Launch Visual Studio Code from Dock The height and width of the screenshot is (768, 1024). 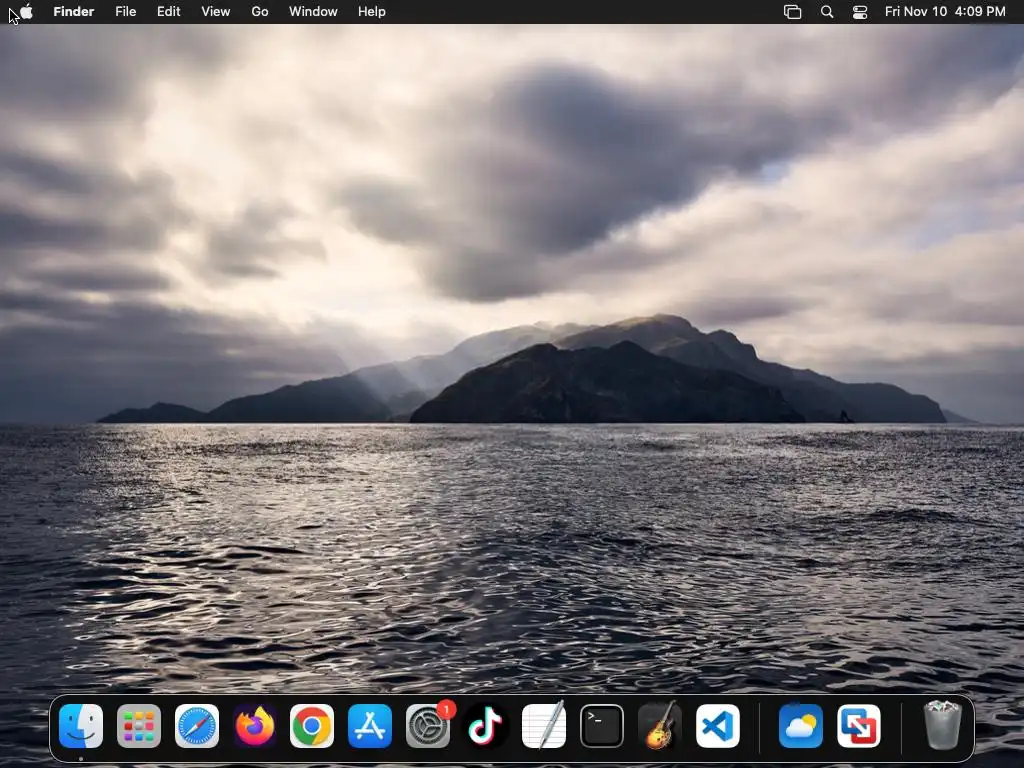[718, 726]
